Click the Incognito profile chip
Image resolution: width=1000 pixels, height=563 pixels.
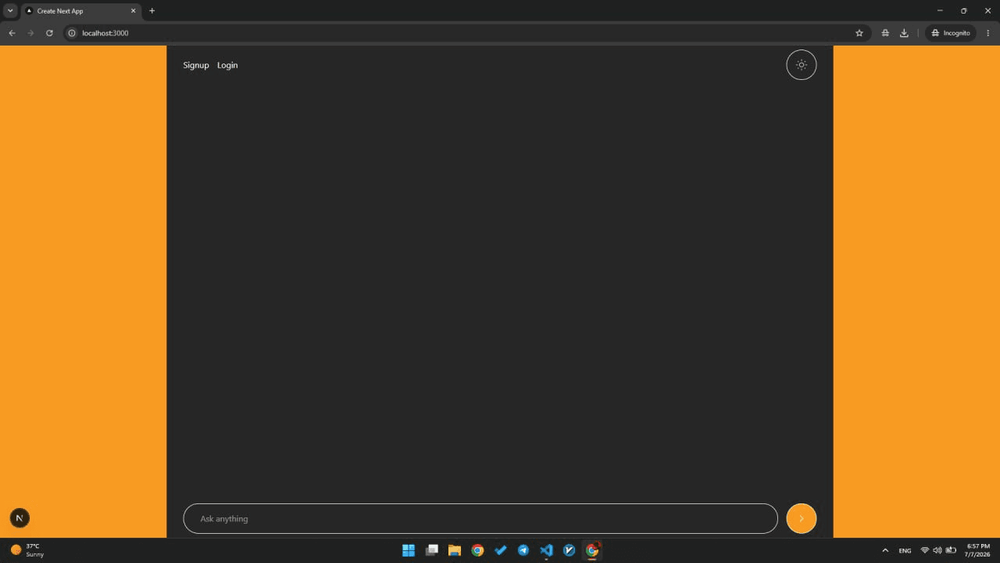(950, 33)
